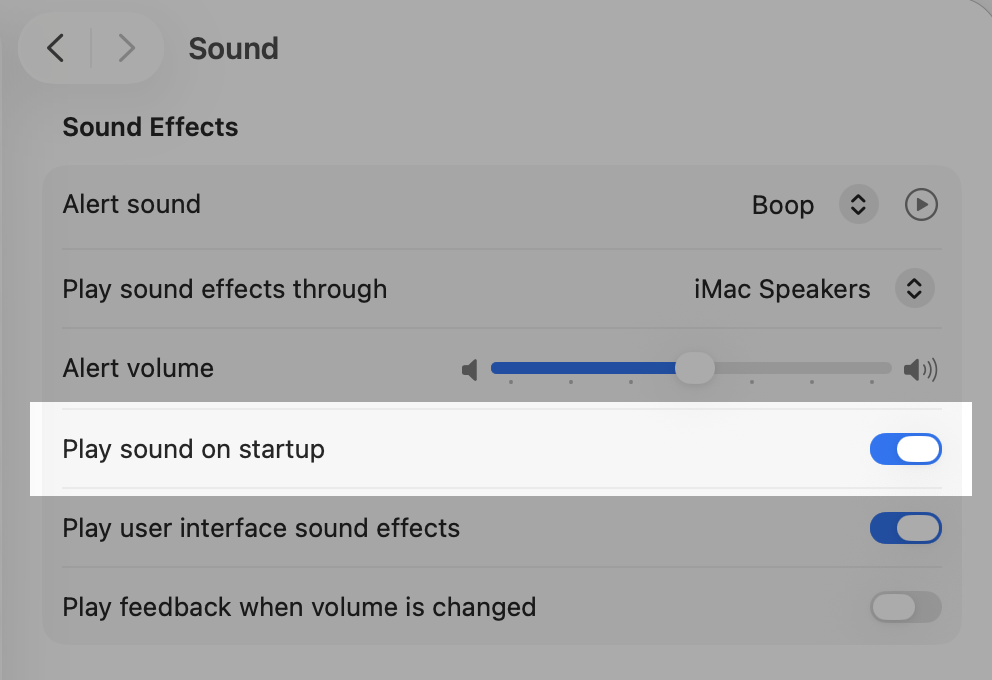
Task: Open the iMac Speakers output selection
Action: pos(782,290)
